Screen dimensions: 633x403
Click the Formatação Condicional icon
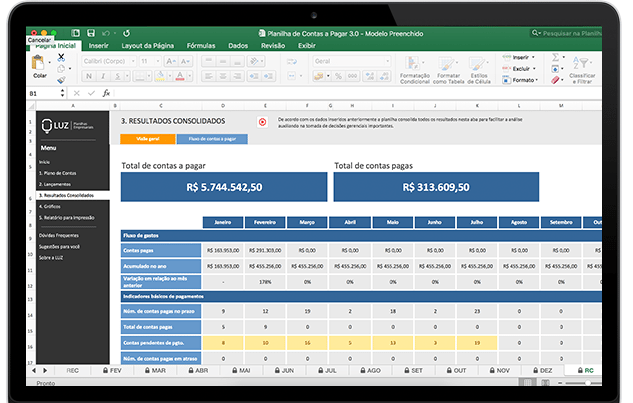click(414, 62)
